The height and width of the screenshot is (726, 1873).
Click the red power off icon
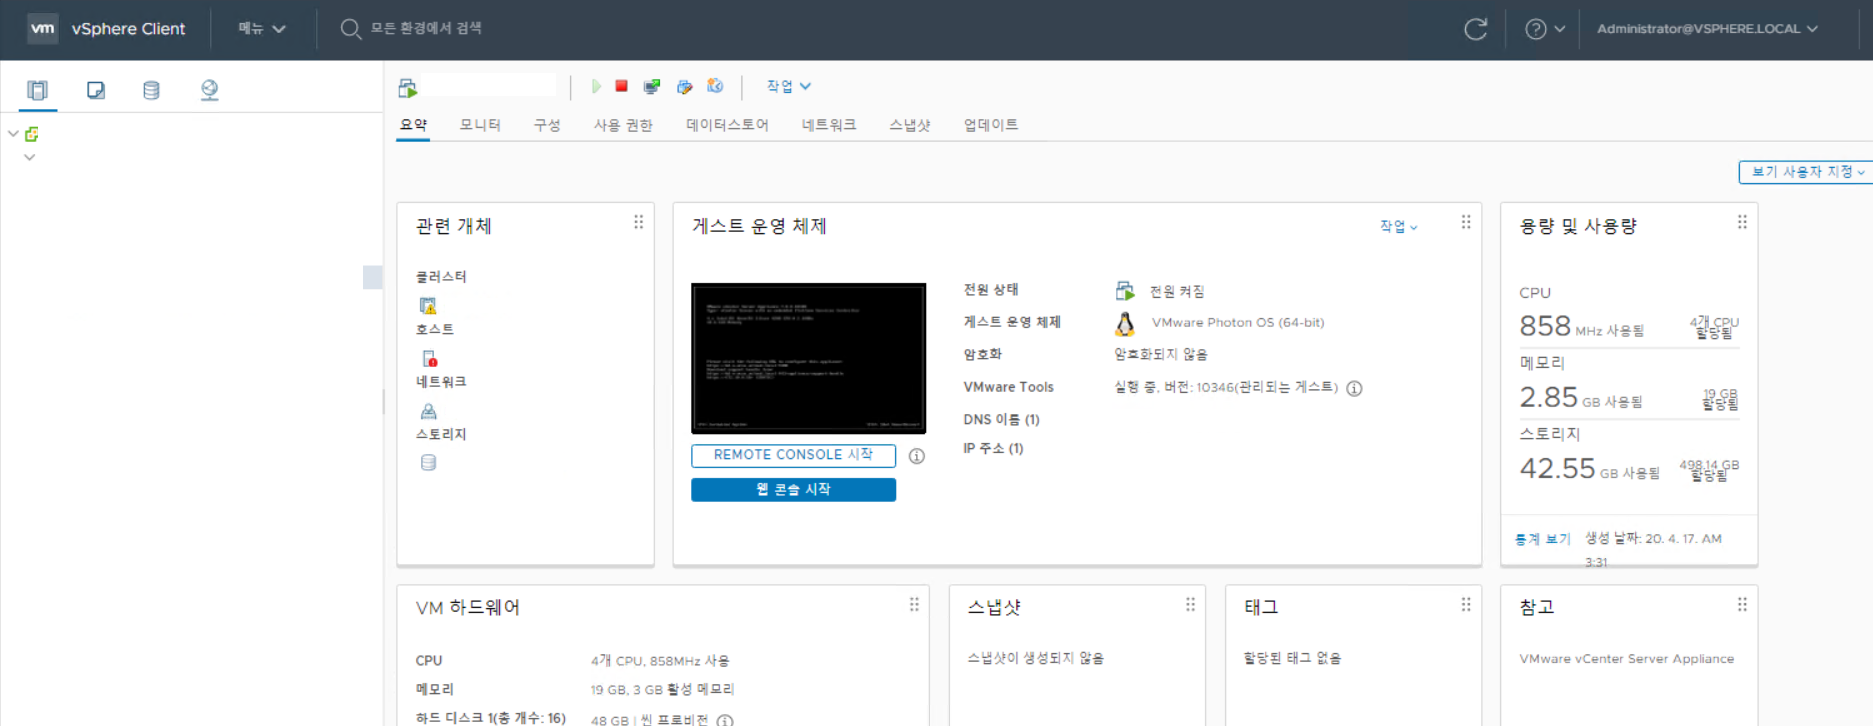coord(621,87)
